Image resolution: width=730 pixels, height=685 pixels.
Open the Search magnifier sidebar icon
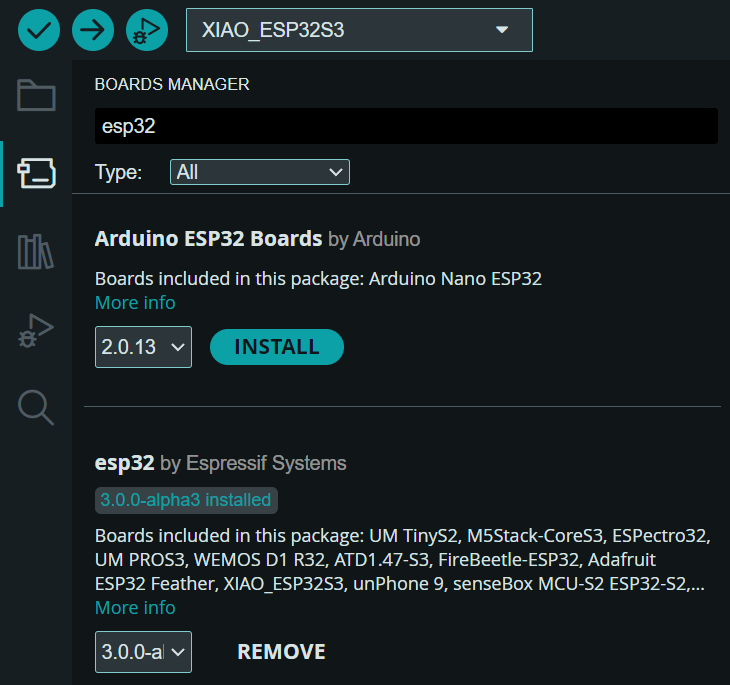(x=36, y=408)
